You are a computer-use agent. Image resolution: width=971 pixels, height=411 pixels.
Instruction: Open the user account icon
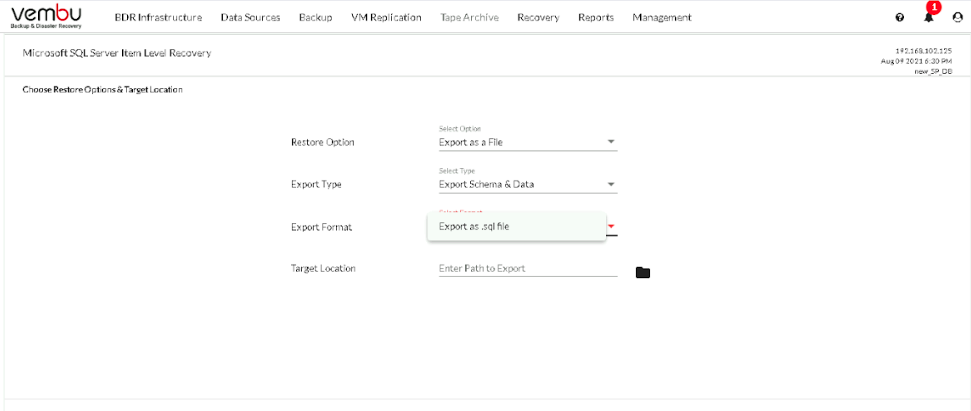click(x=957, y=17)
